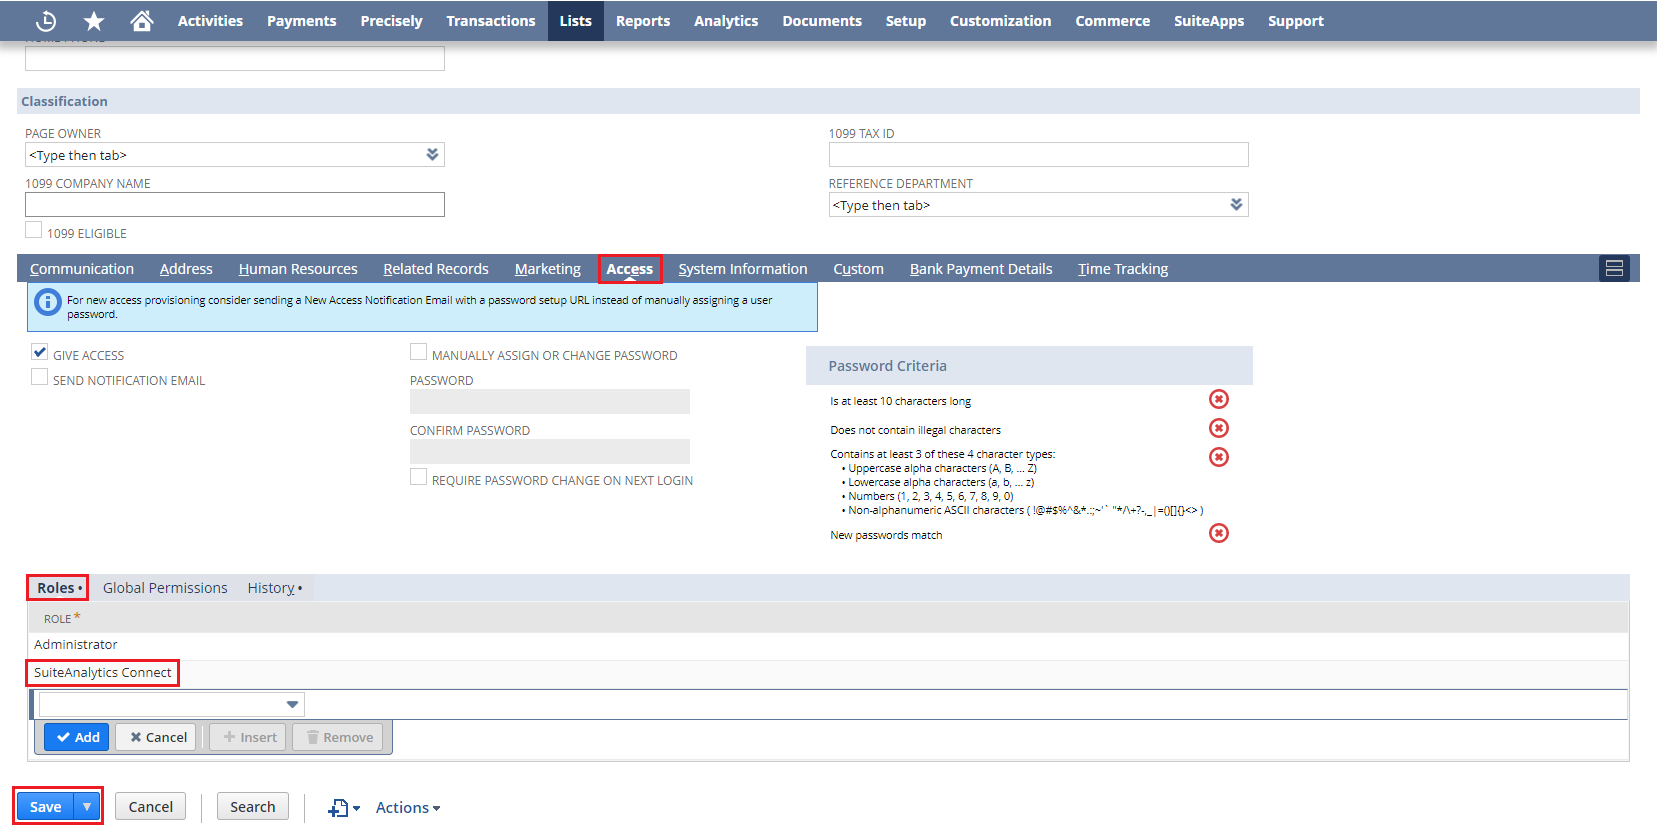Click the 1099 Tax ID input field
Viewport: 1657px width, 837px height.
click(x=1038, y=155)
